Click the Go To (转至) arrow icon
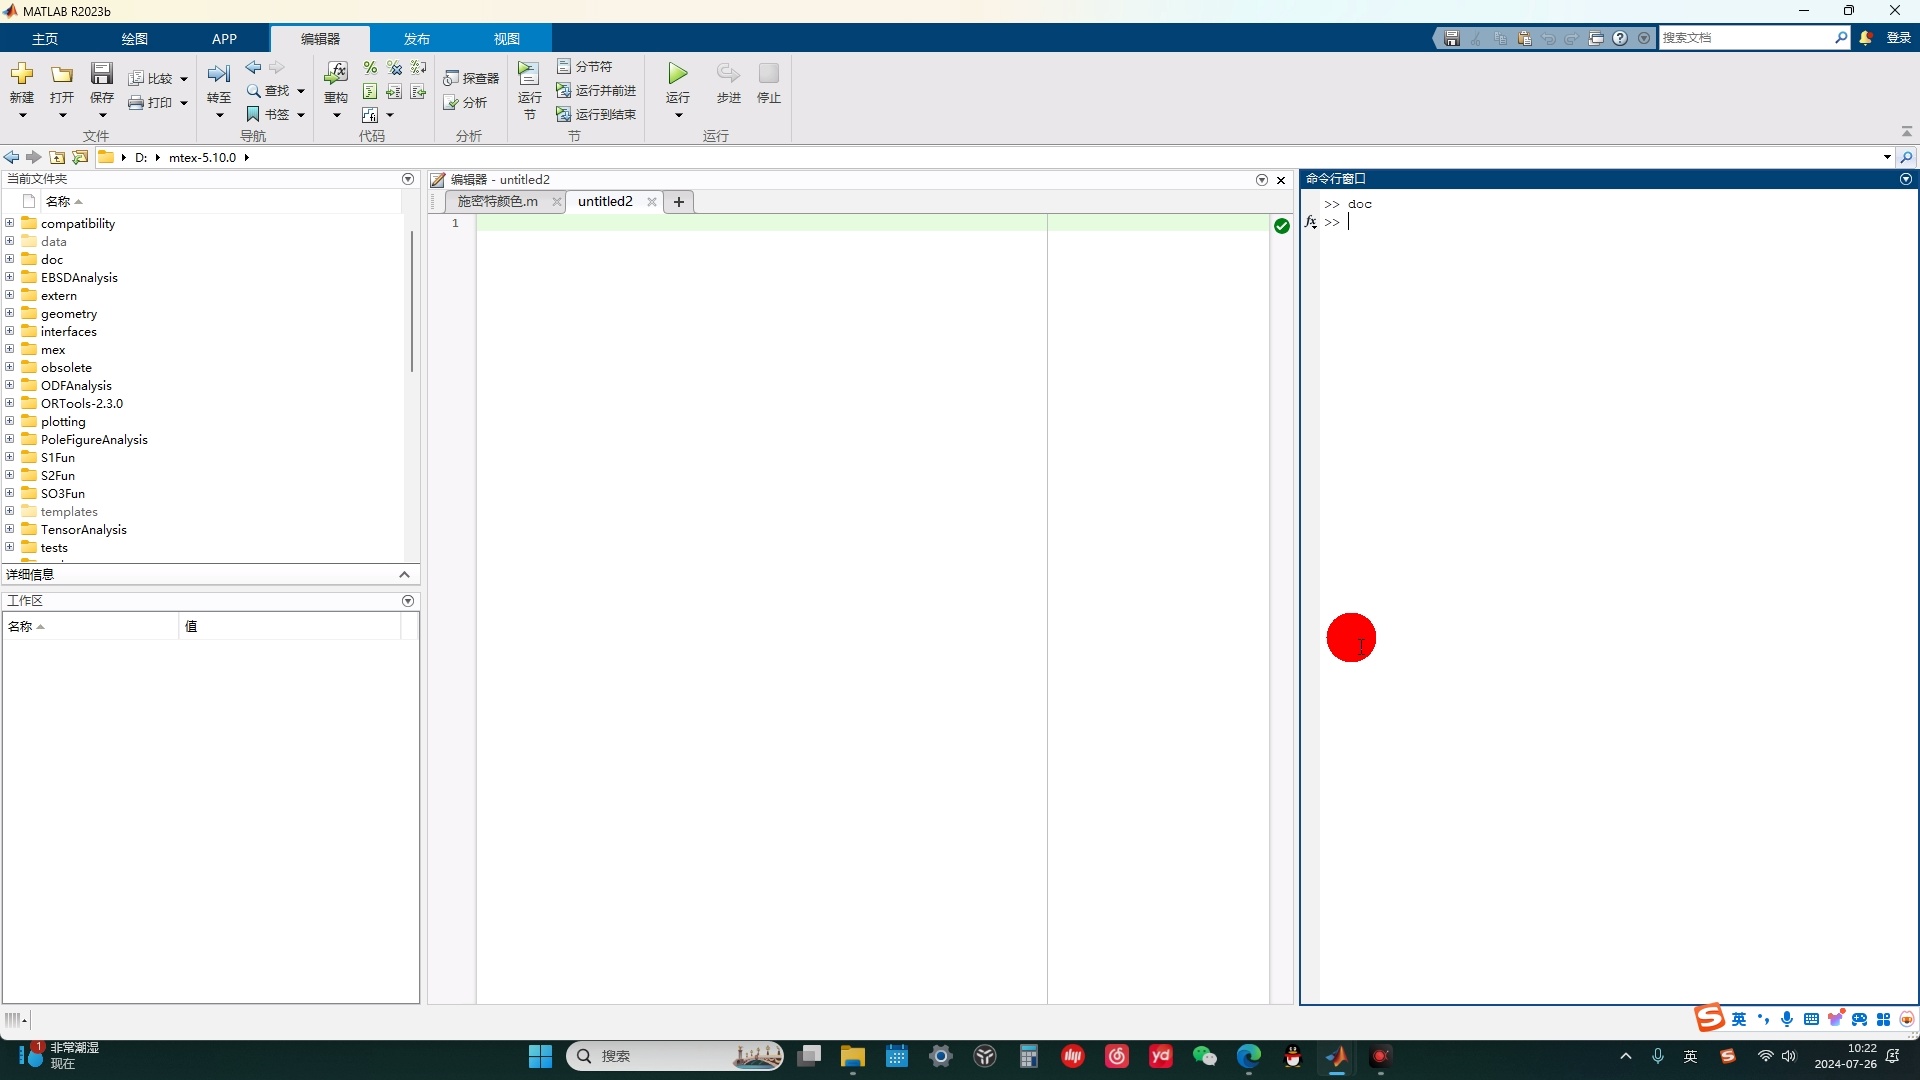The image size is (1920, 1080). [x=218, y=74]
